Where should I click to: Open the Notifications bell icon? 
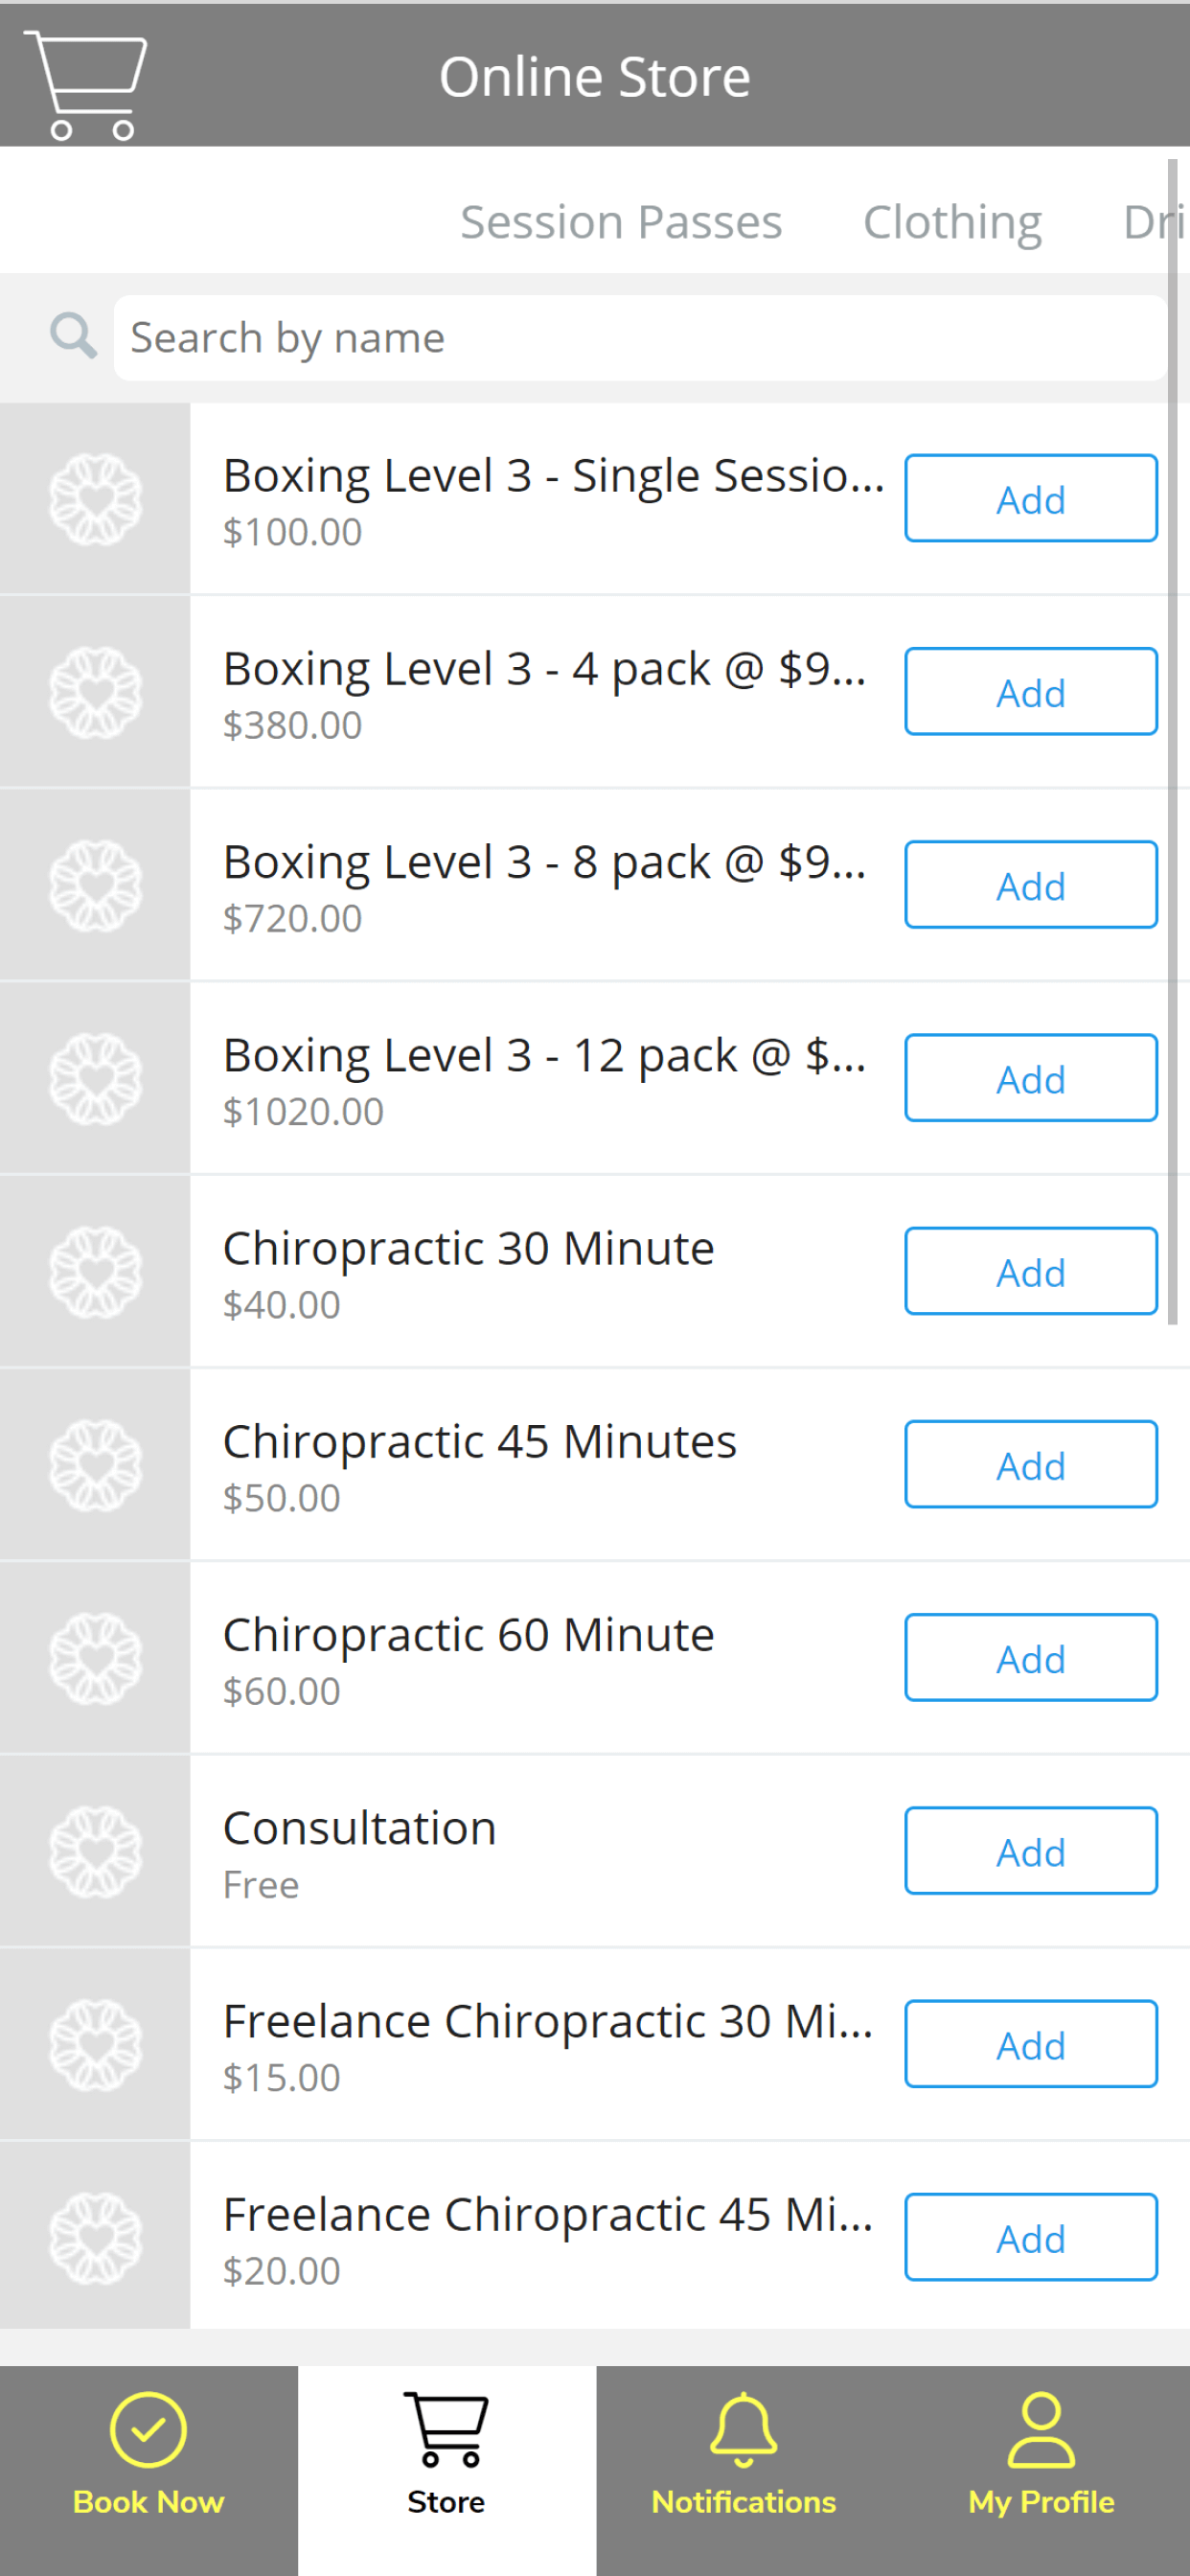[x=743, y=2429]
